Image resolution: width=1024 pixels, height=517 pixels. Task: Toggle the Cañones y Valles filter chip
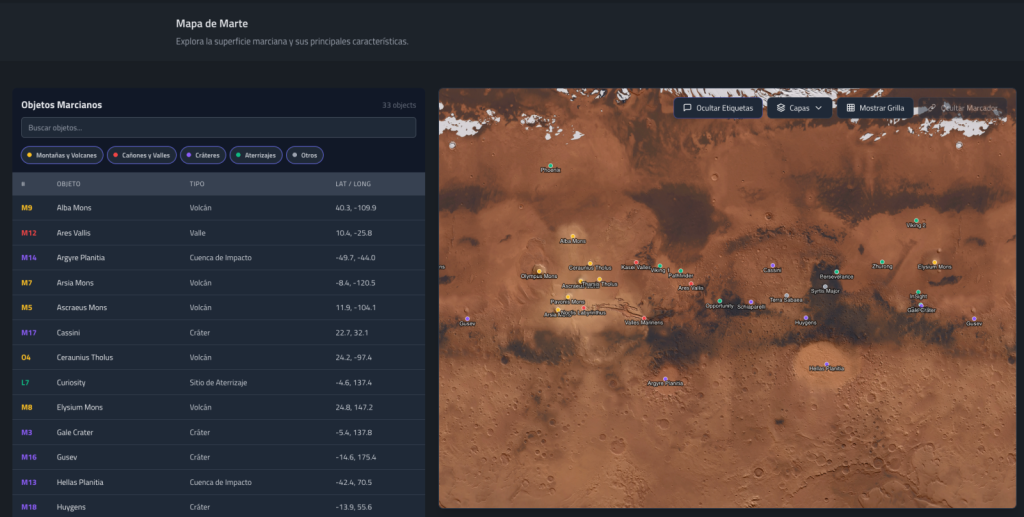tap(142, 155)
